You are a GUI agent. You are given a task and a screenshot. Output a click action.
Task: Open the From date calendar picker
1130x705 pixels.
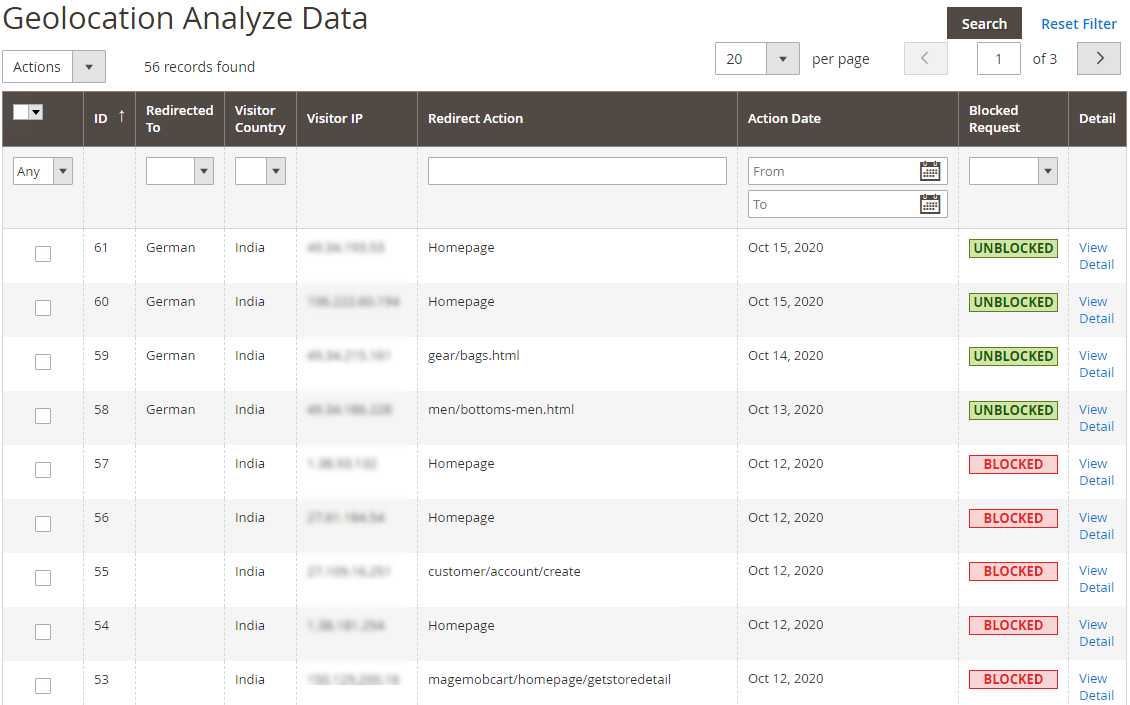pos(929,171)
